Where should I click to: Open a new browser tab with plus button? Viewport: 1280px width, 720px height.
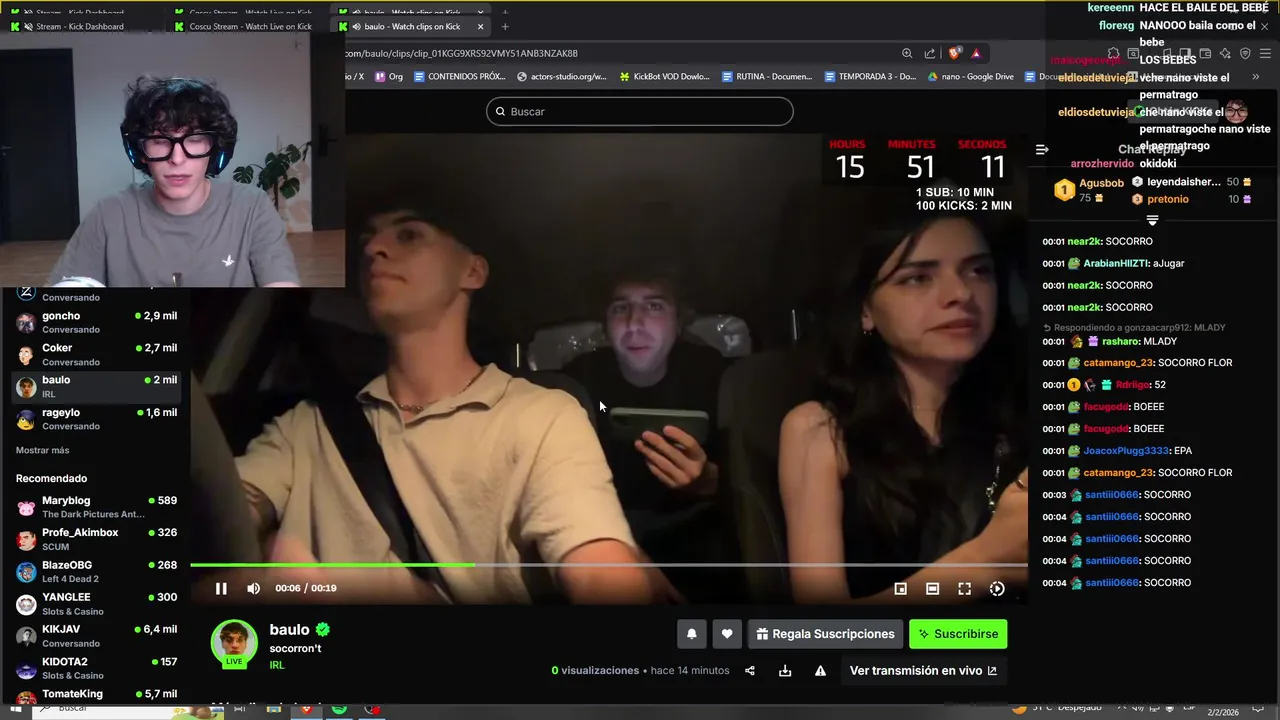(x=505, y=27)
